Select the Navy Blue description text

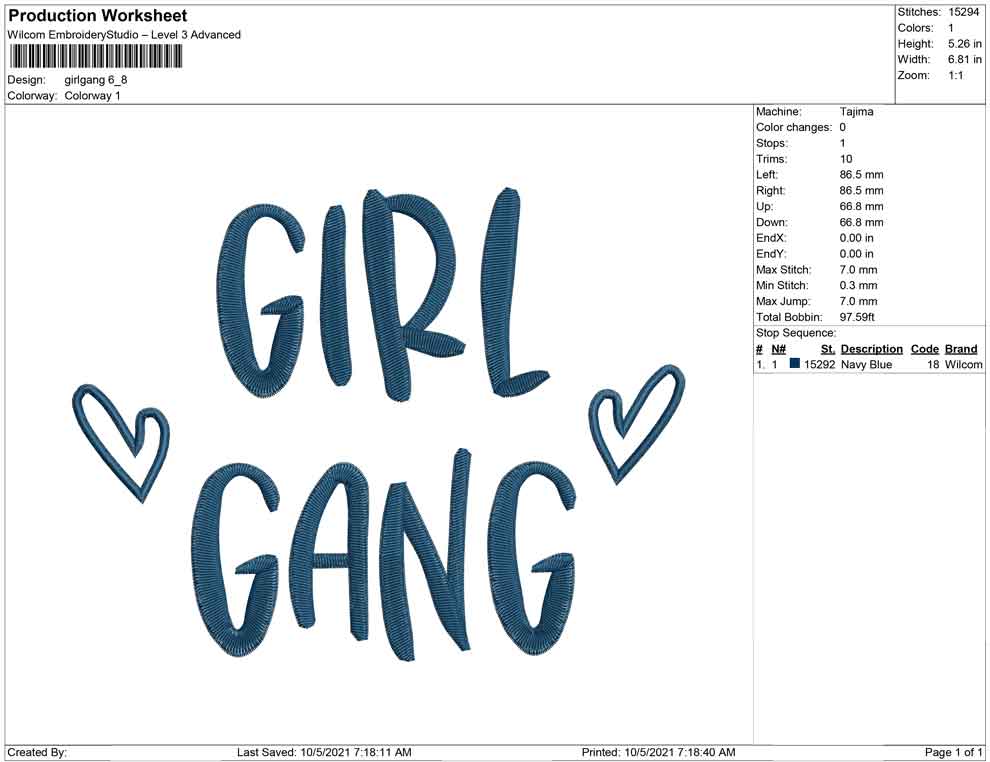coord(866,365)
